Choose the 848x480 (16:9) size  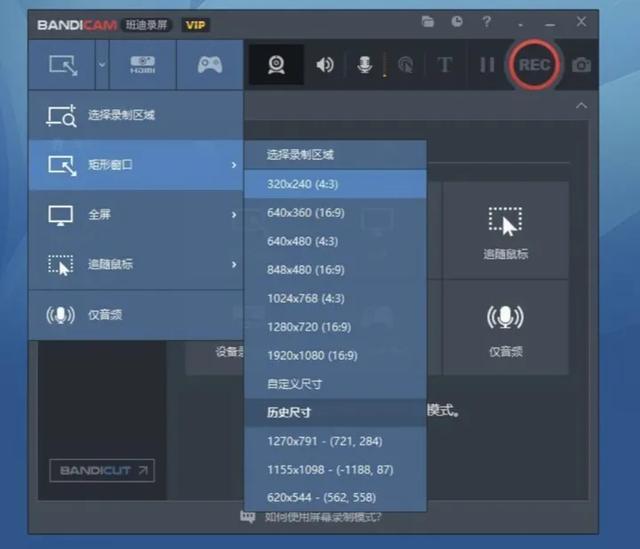click(x=336, y=270)
